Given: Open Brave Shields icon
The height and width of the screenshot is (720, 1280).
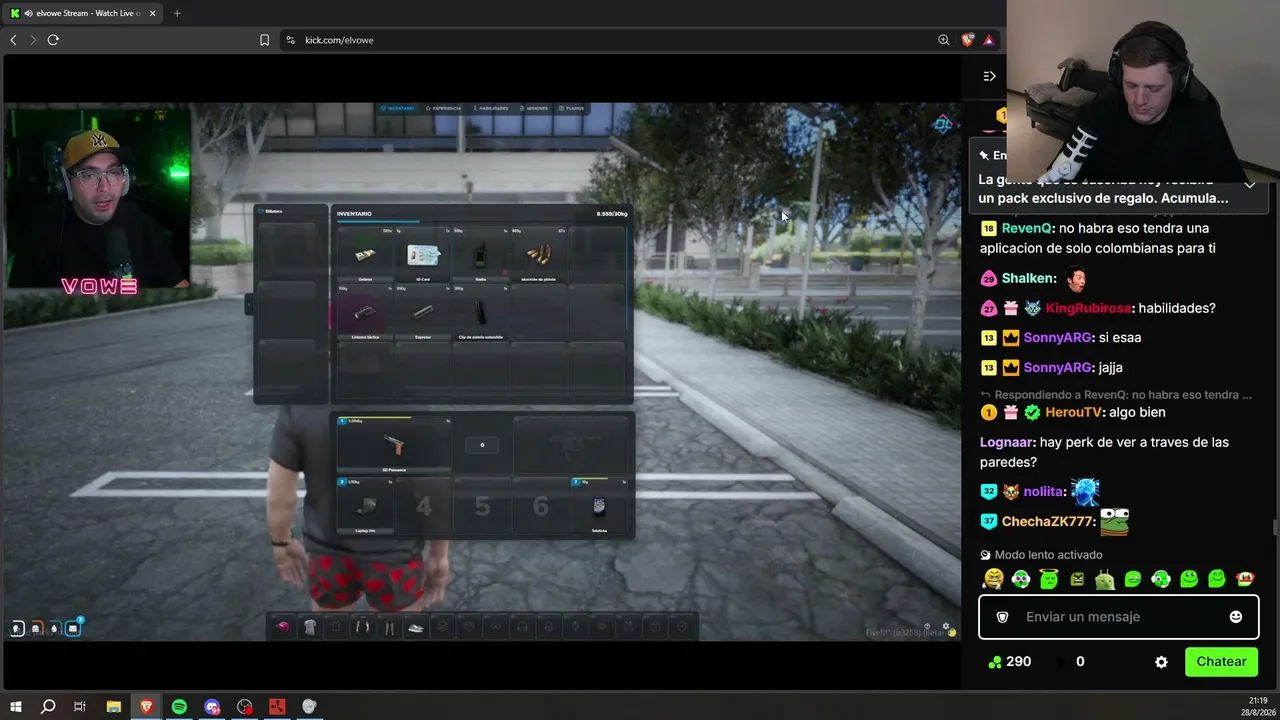Looking at the screenshot, I should point(967,40).
